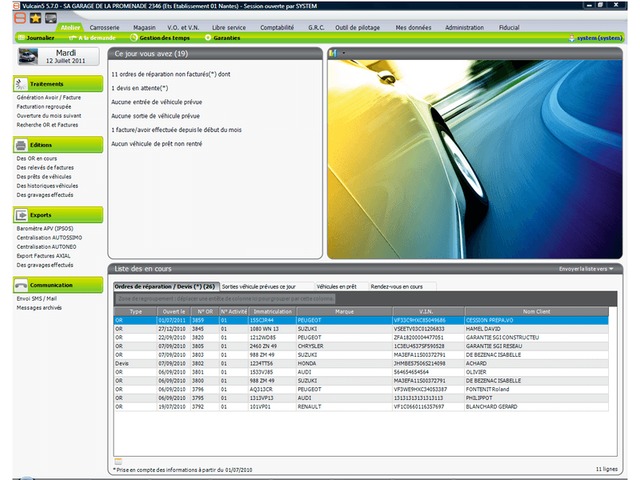Sort by the V.I.N. column header
Screen dimensions: 640x480
426,311
